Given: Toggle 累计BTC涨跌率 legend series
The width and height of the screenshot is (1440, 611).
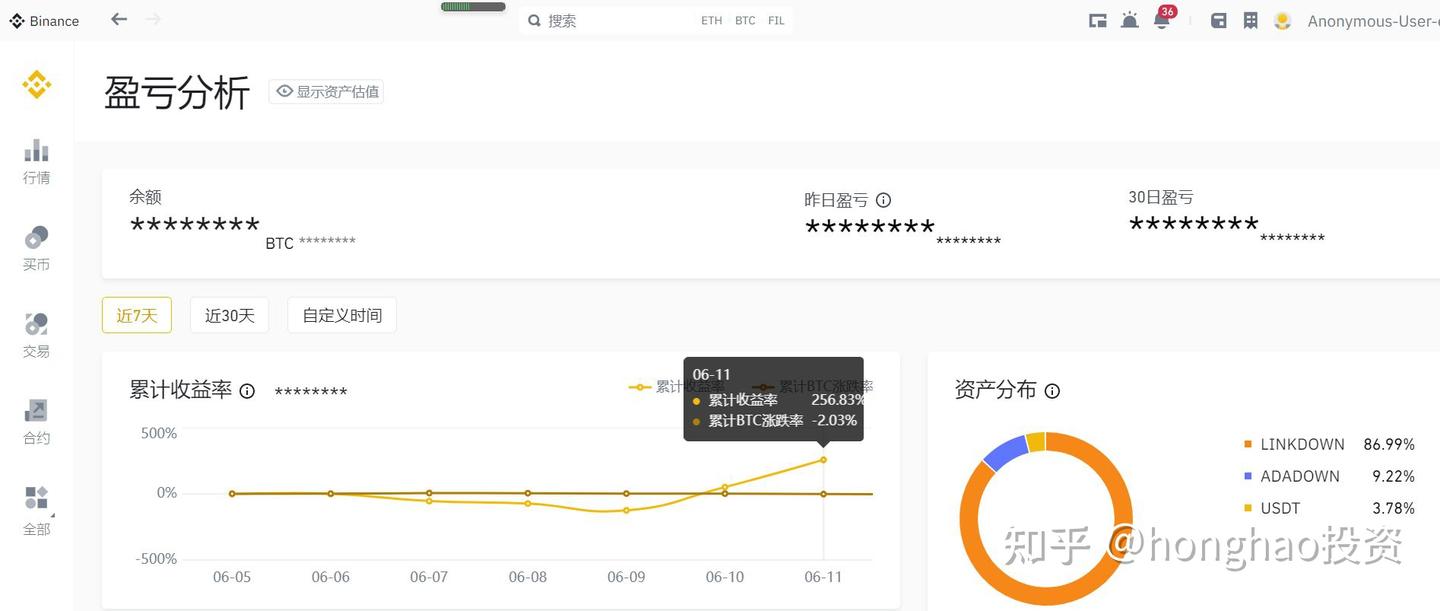Looking at the screenshot, I should click(x=766, y=387).
